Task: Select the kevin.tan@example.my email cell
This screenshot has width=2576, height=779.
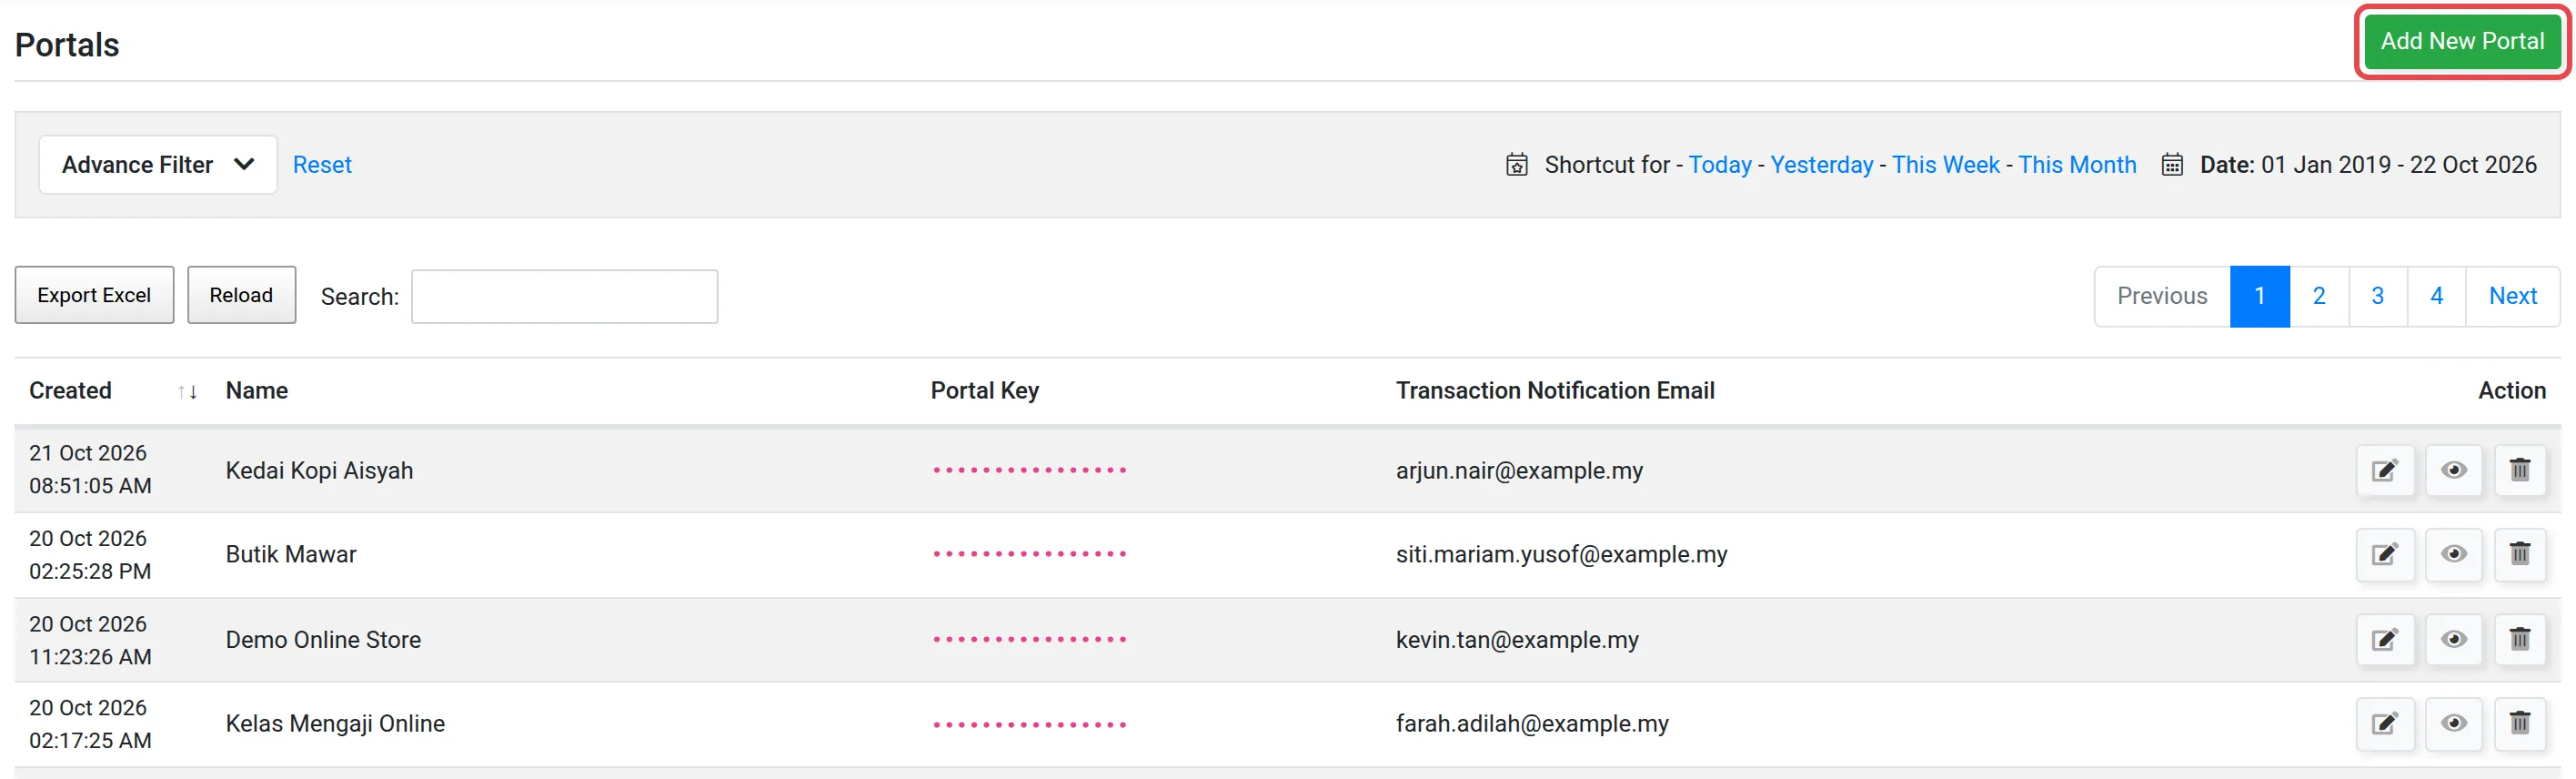Action: point(1517,639)
